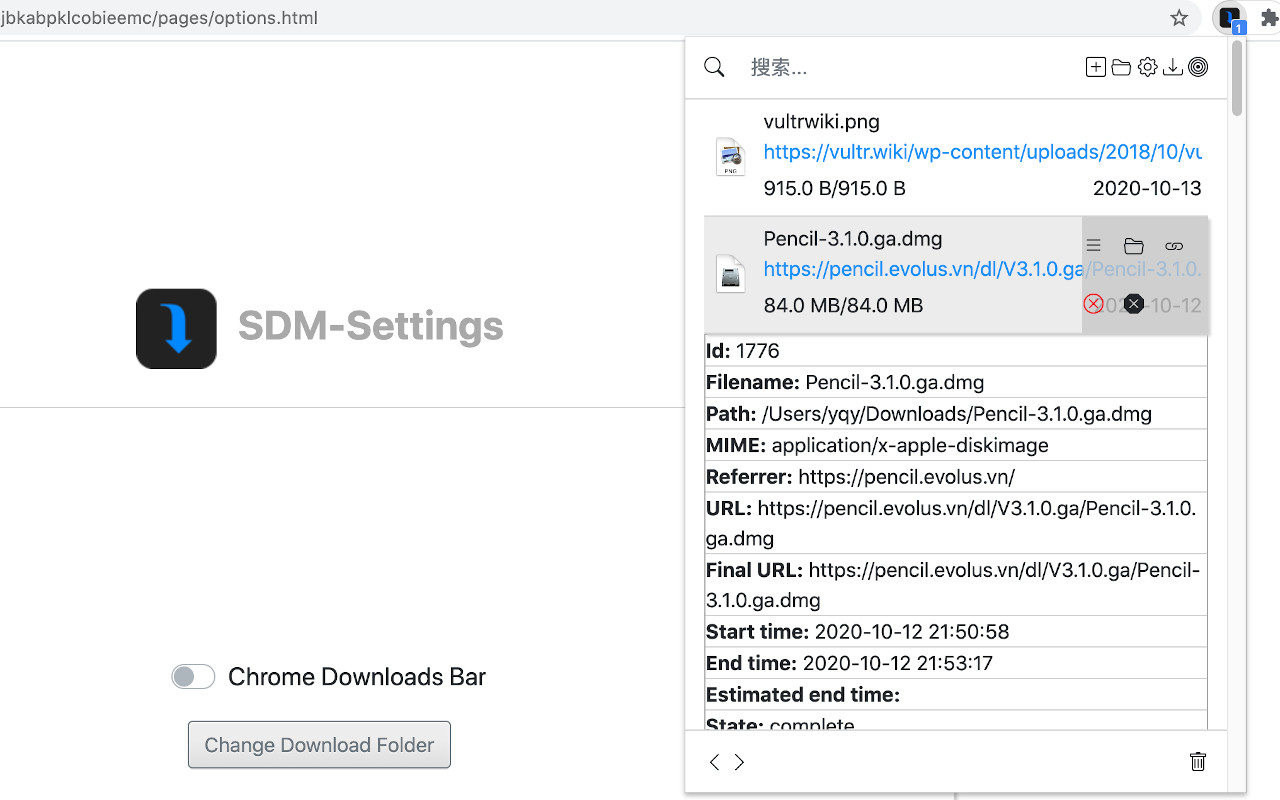Select the Pencil-3.1.0.ga.dmg download title
This screenshot has height=800, width=1280.
pyautogui.click(x=853, y=239)
